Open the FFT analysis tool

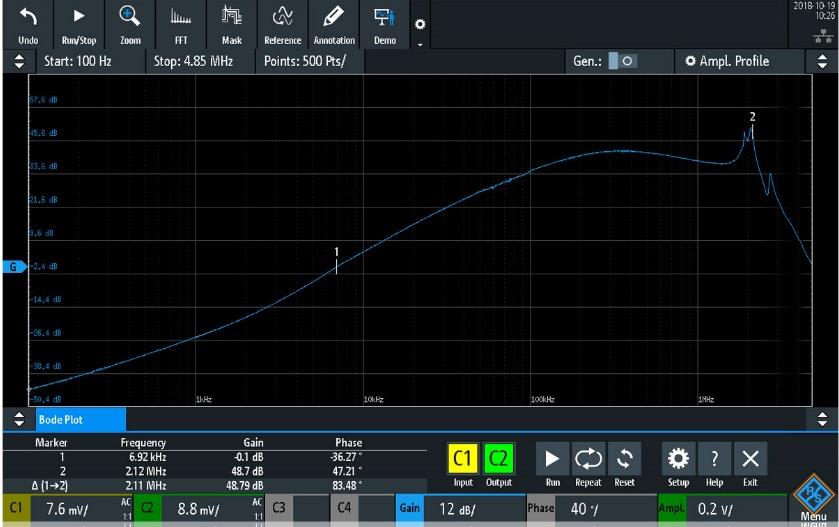[181, 18]
